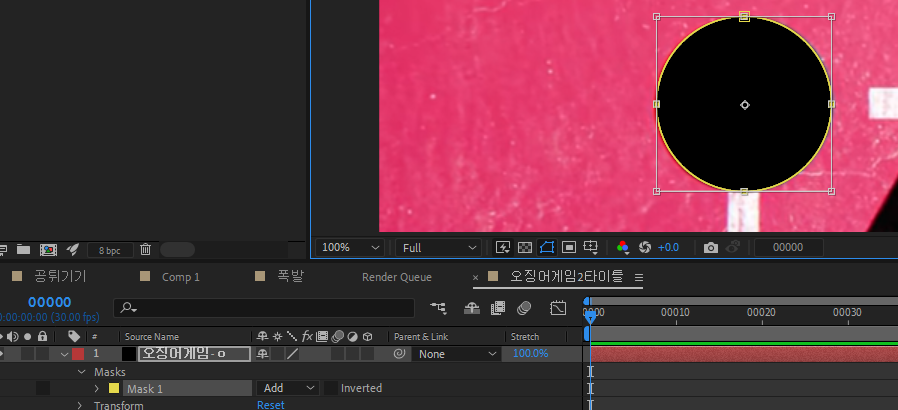898x410 pixels.
Task: Toggle Hide Shy Layers timeline switch
Action: (472, 308)
